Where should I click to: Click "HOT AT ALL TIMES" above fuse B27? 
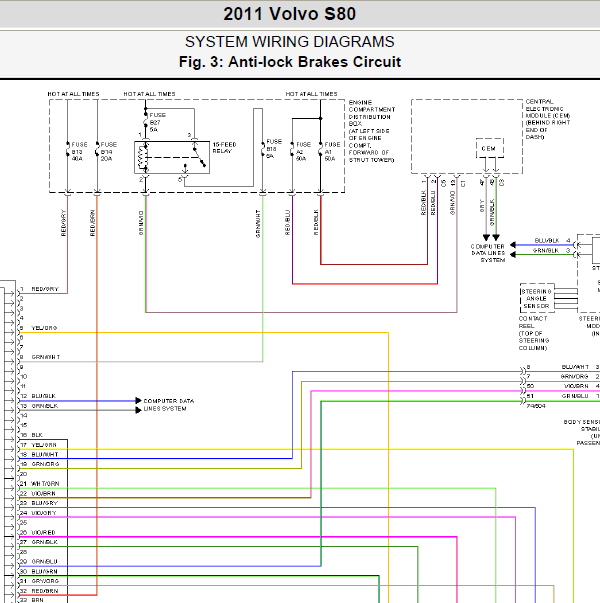149,94
